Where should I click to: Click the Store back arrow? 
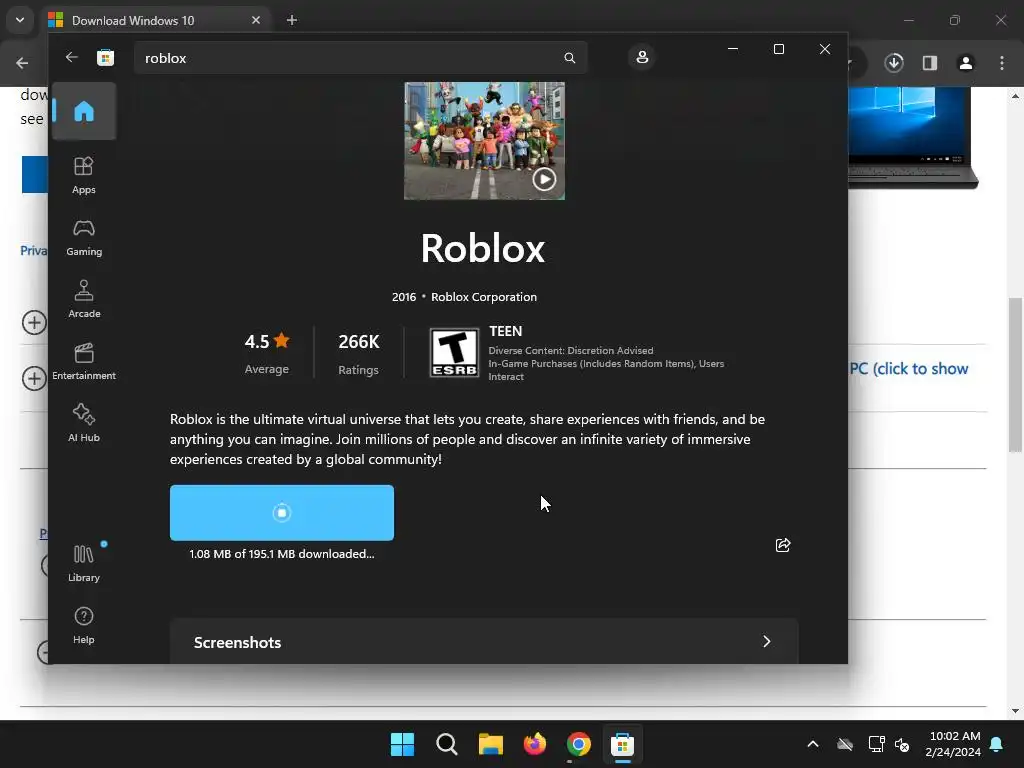point(72,57)
